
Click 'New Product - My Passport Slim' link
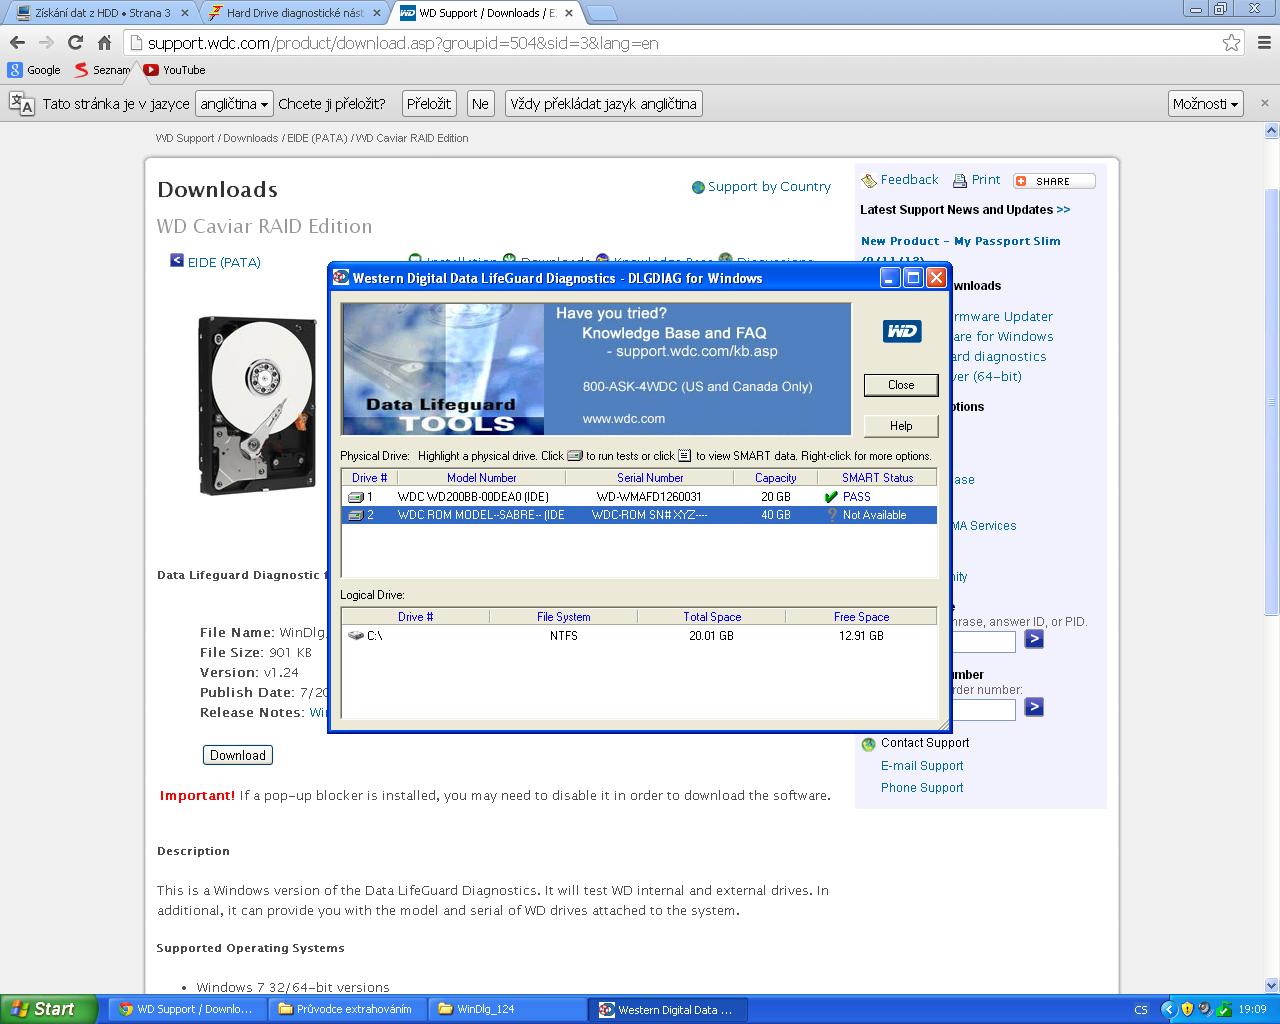point(961,241)
